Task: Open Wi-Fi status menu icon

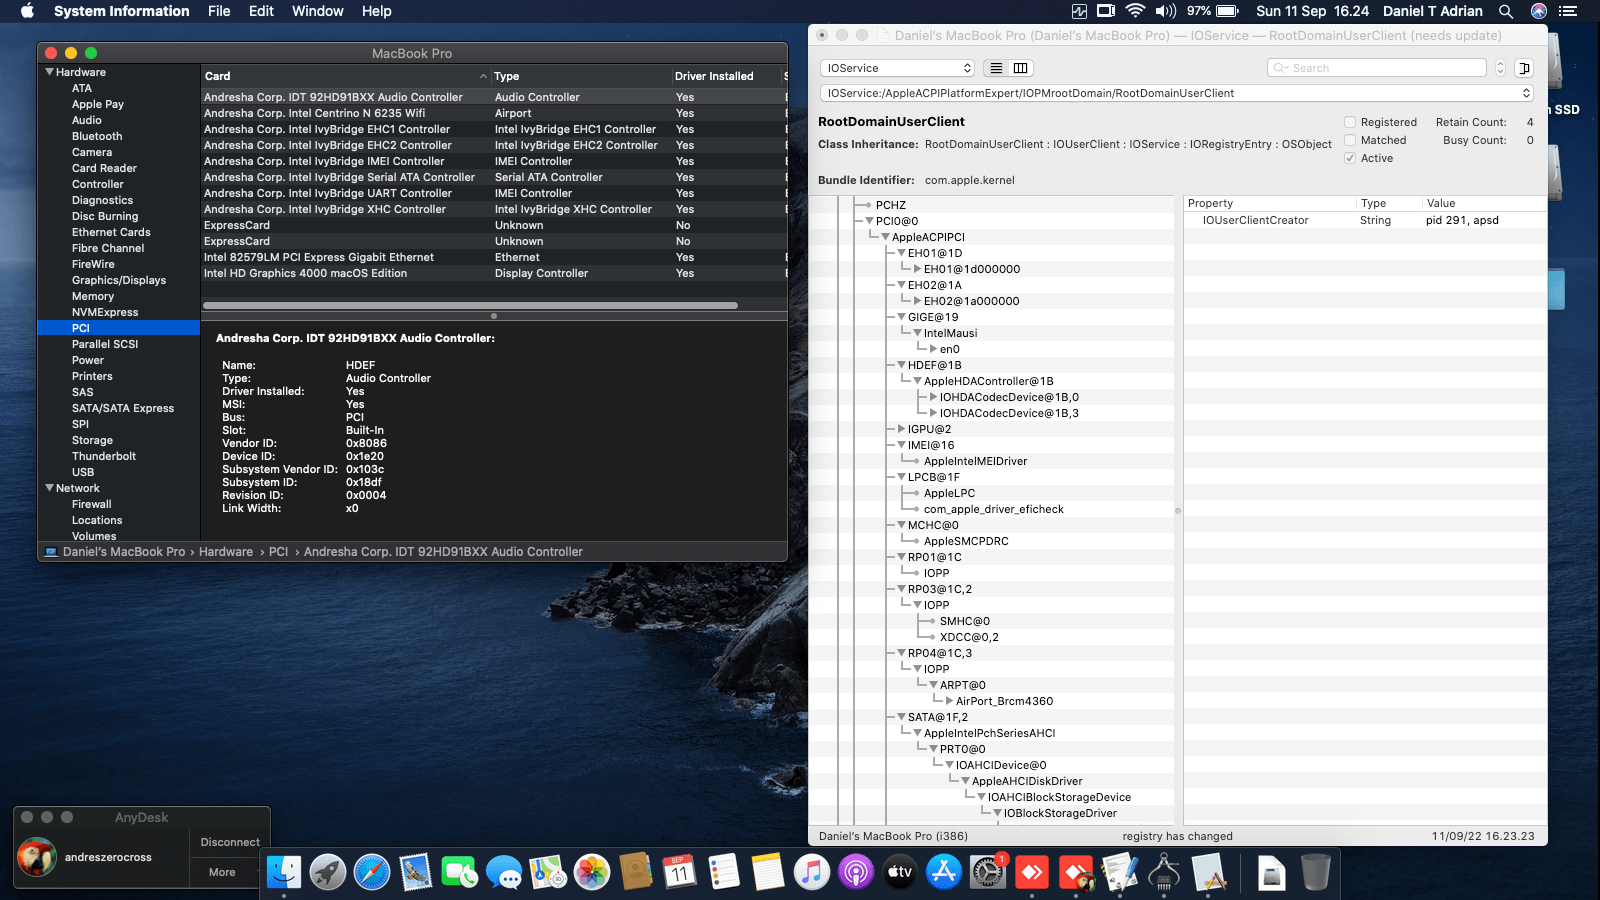Action: (x=1135, y=11)
